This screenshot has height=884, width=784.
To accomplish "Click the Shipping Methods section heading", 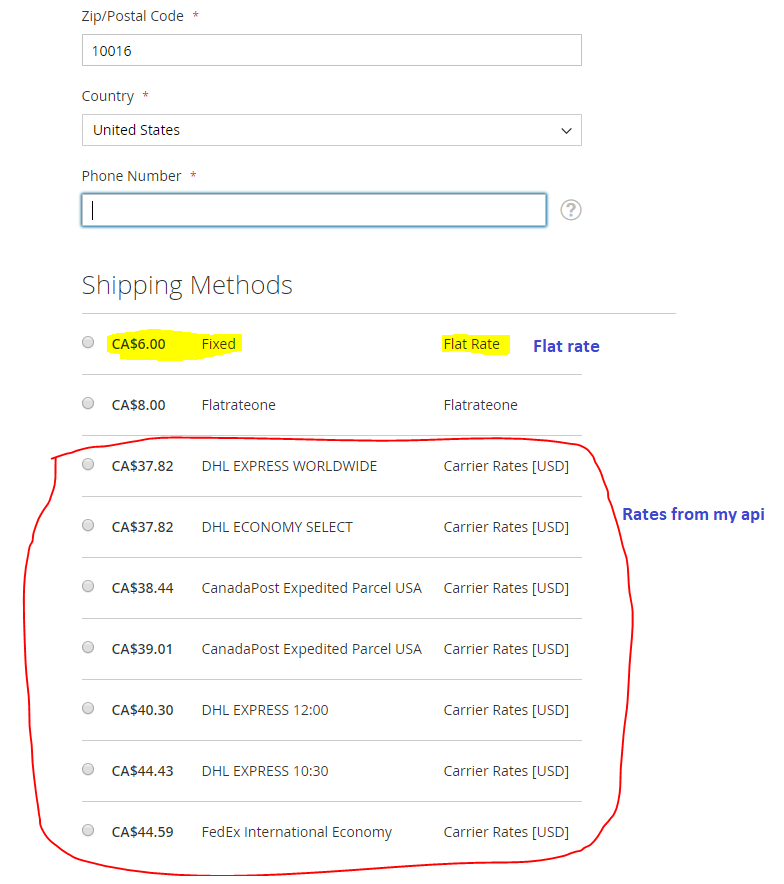I will pos(187,285).
